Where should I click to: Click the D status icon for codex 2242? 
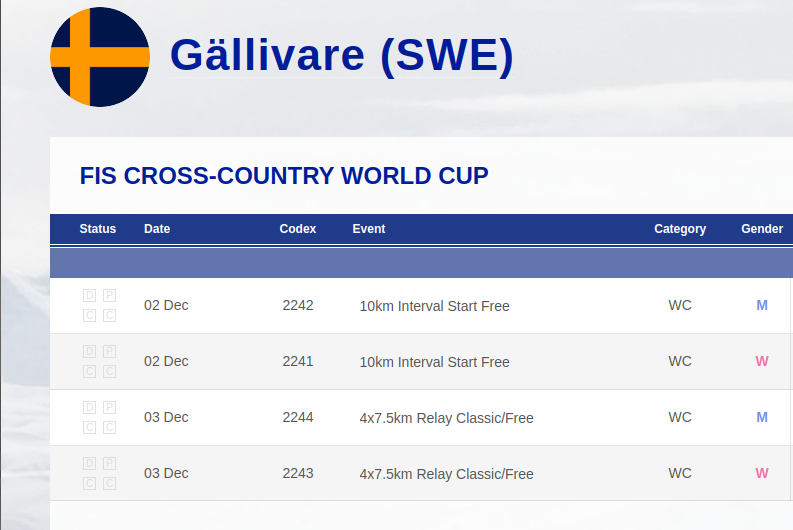coord(90,295)
